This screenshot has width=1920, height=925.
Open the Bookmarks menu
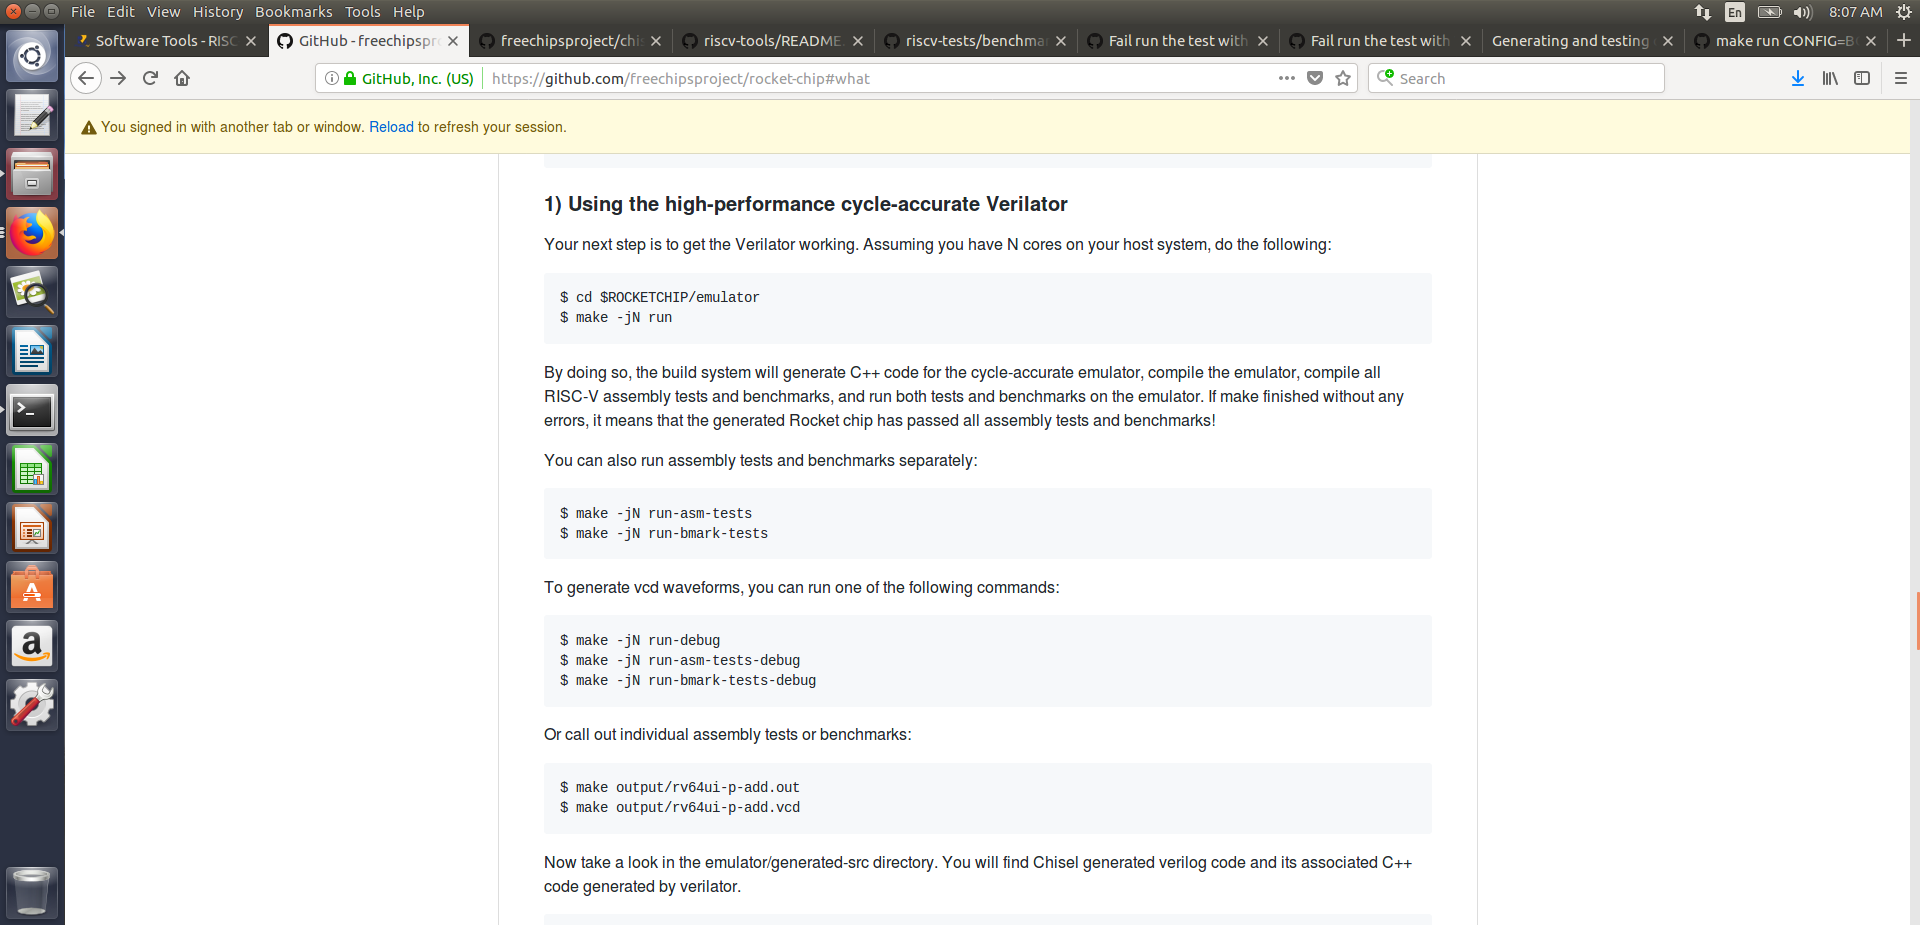pos(293,11)
